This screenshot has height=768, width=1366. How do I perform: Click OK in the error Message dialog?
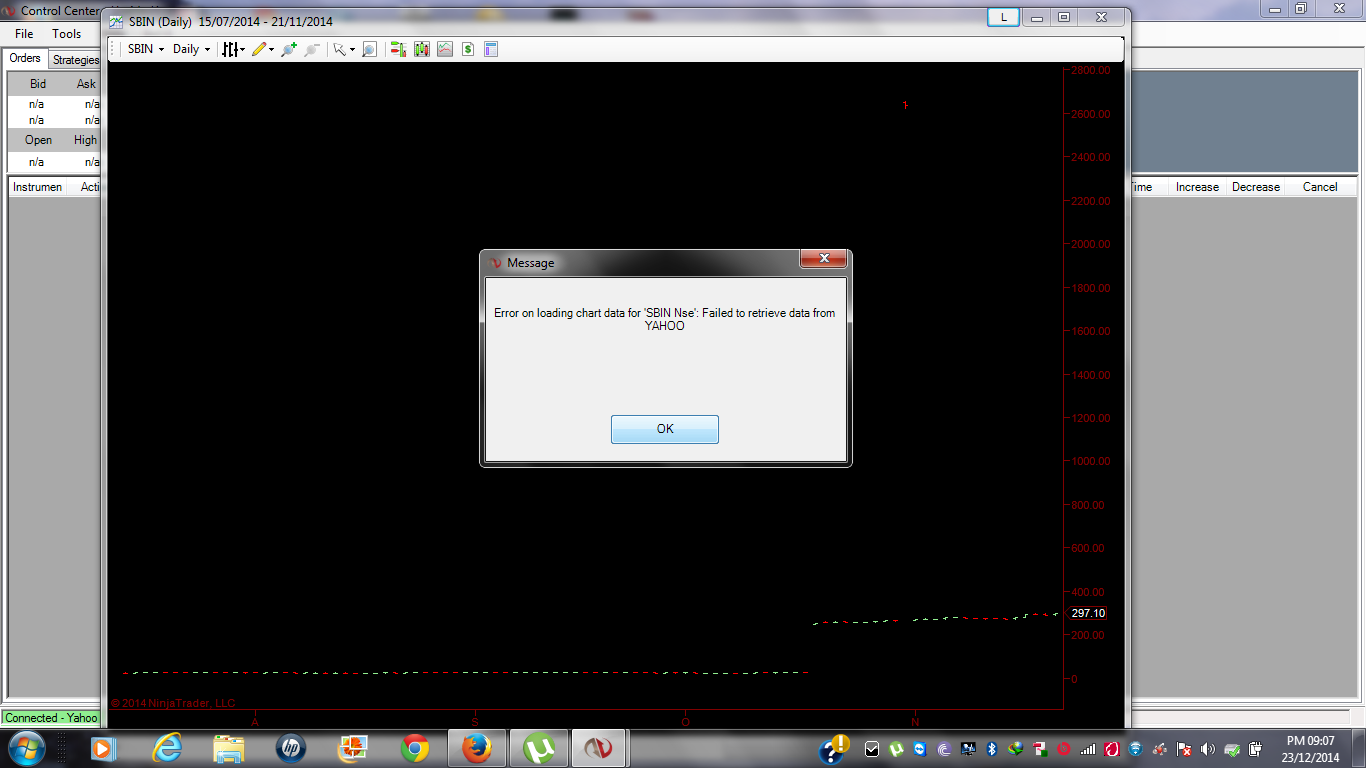[665, 429]
